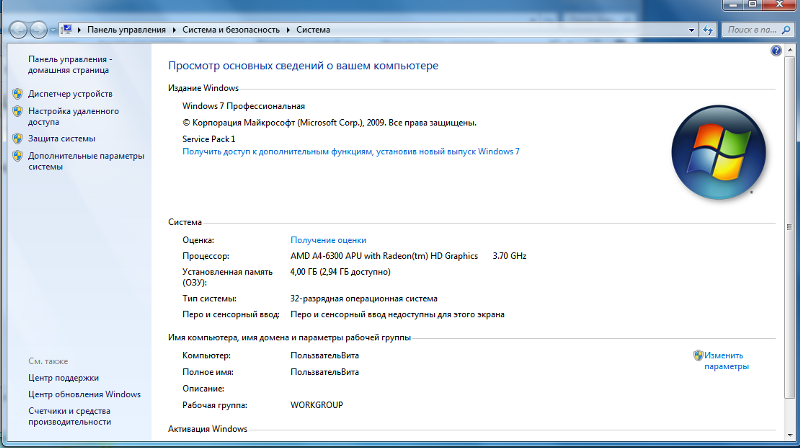Go to Панель управления breadcrumb
This screenshot has width=800, height=448.
[x=127, y=30]
